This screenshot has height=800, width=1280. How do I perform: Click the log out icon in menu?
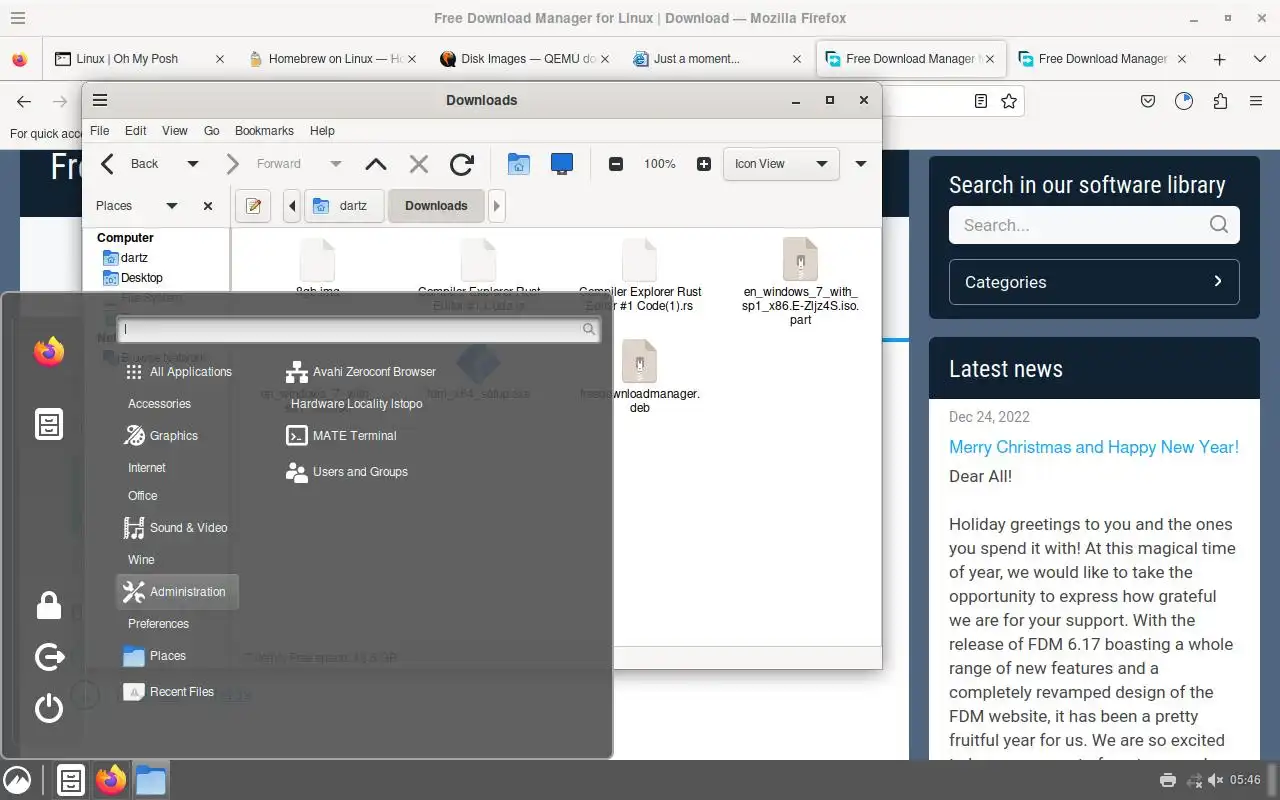pos(48,657)
